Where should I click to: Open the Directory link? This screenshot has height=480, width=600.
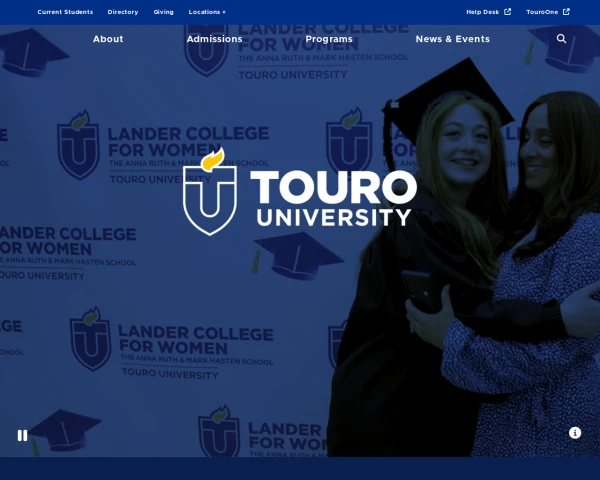click(x=123, y=12)
